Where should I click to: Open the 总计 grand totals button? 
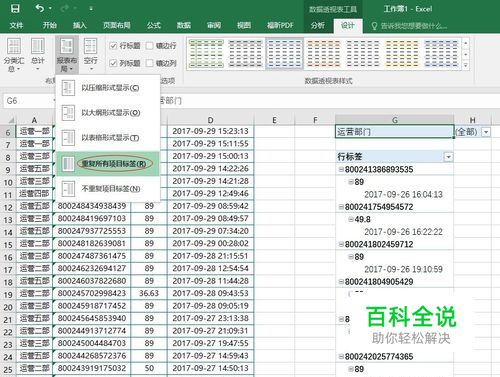pyautogui.click(x=38, y=55)
